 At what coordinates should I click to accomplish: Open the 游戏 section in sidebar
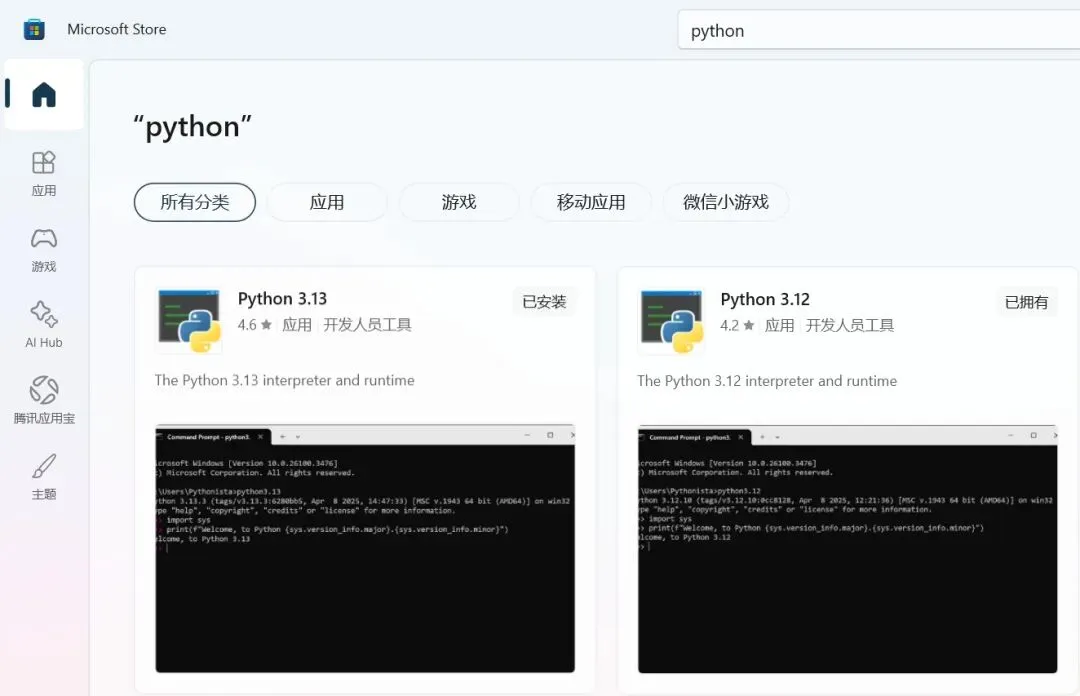click(x=44, y=249)
